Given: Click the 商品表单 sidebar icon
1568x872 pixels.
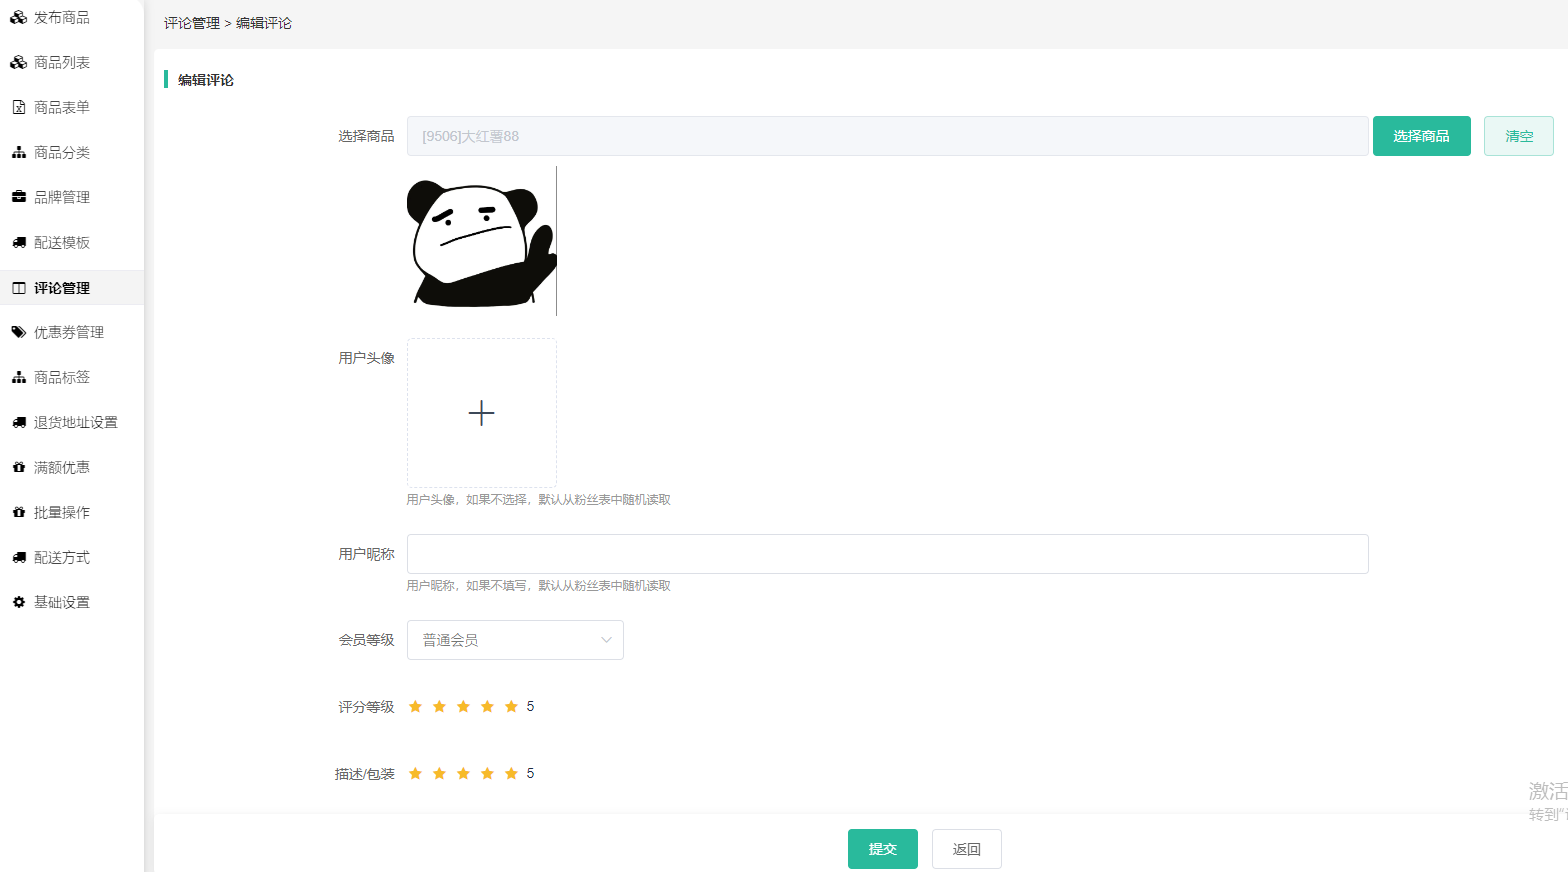Looking at the screenshot, I should 18,107.
